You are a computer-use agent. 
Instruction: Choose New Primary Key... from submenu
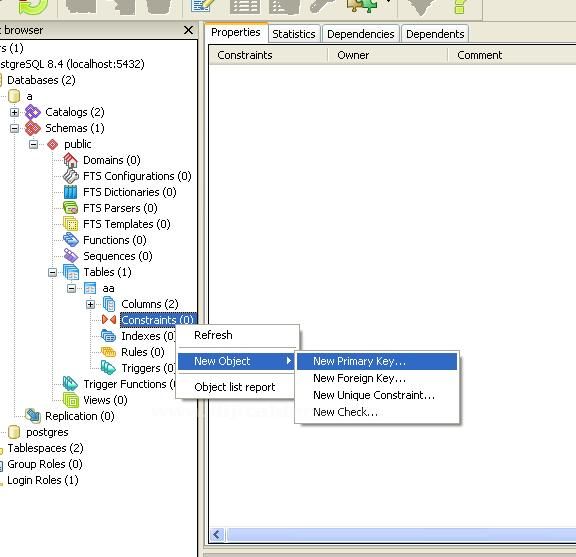pyautogui.click(x=377, y=361)
